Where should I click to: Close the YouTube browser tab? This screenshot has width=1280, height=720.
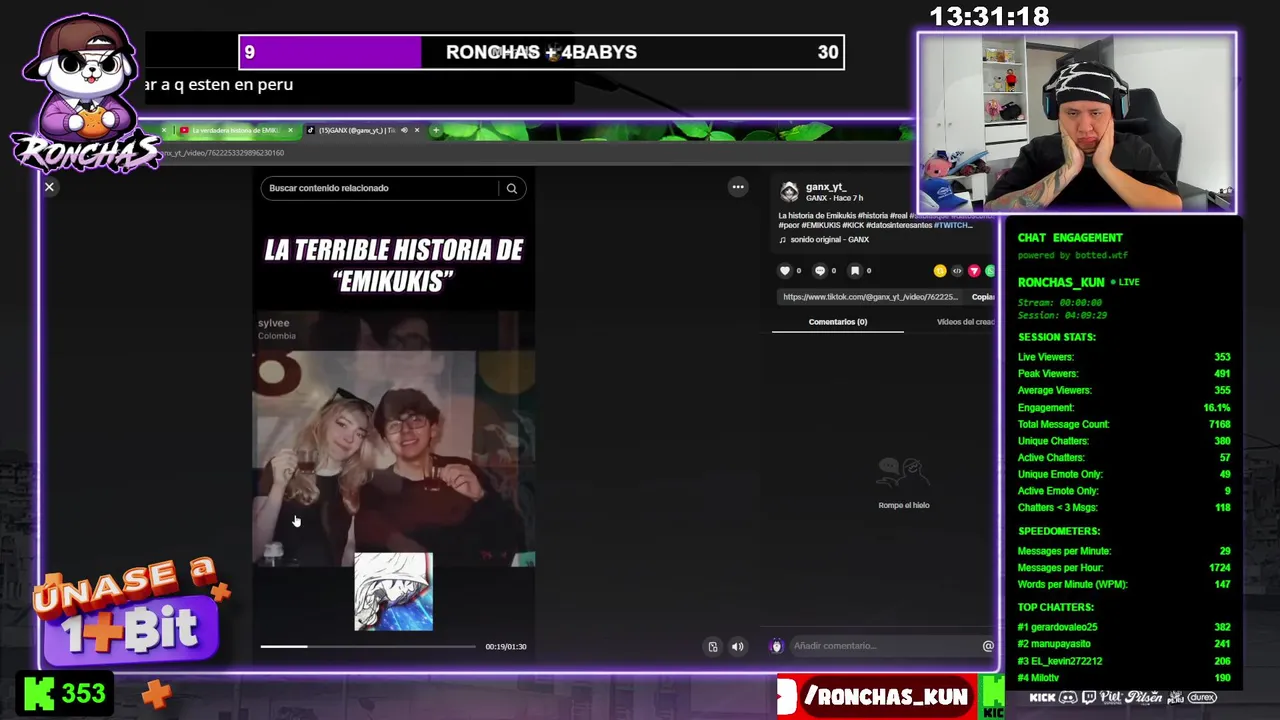(x=290, y=130)
